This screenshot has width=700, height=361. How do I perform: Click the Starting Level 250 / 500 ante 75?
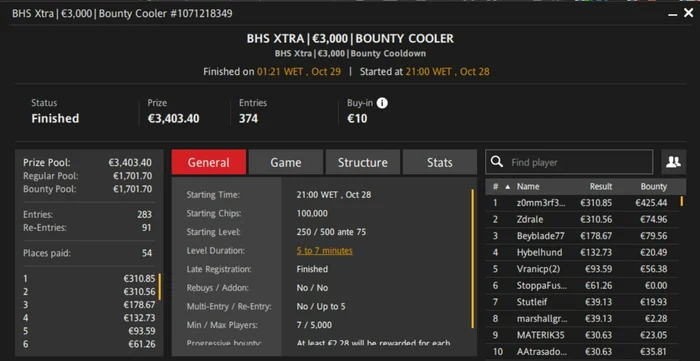[x=331, y=232]
